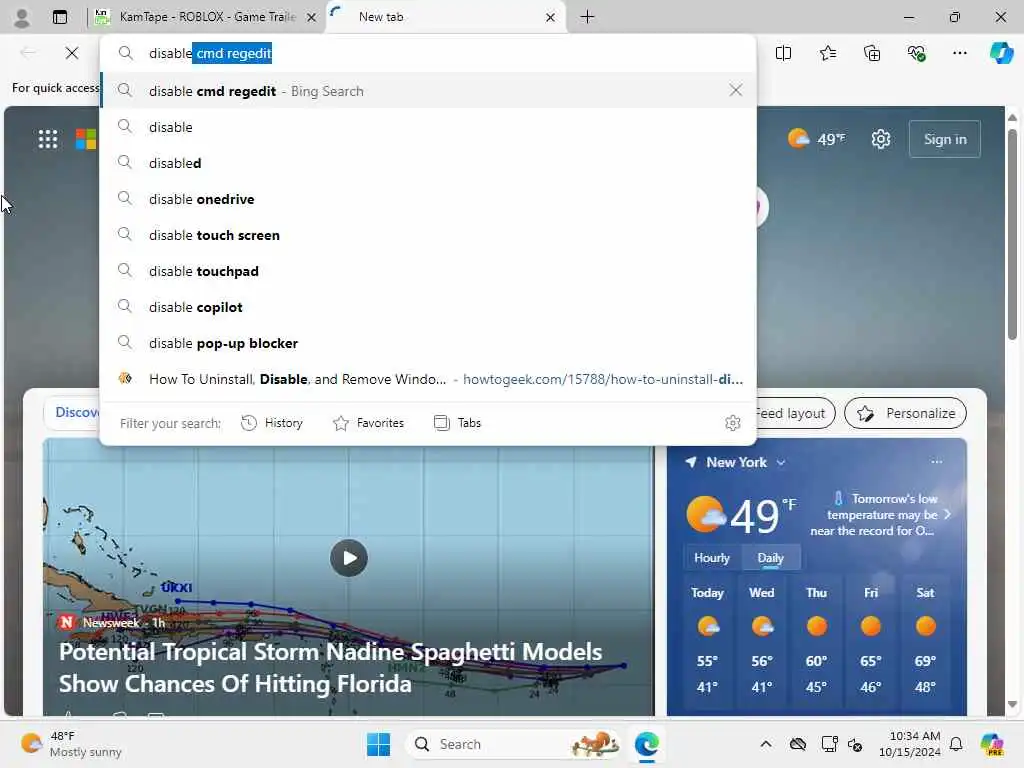Open the app launcher grid icon
Viewport: 1024px width, 768px height.
point(48,139)
